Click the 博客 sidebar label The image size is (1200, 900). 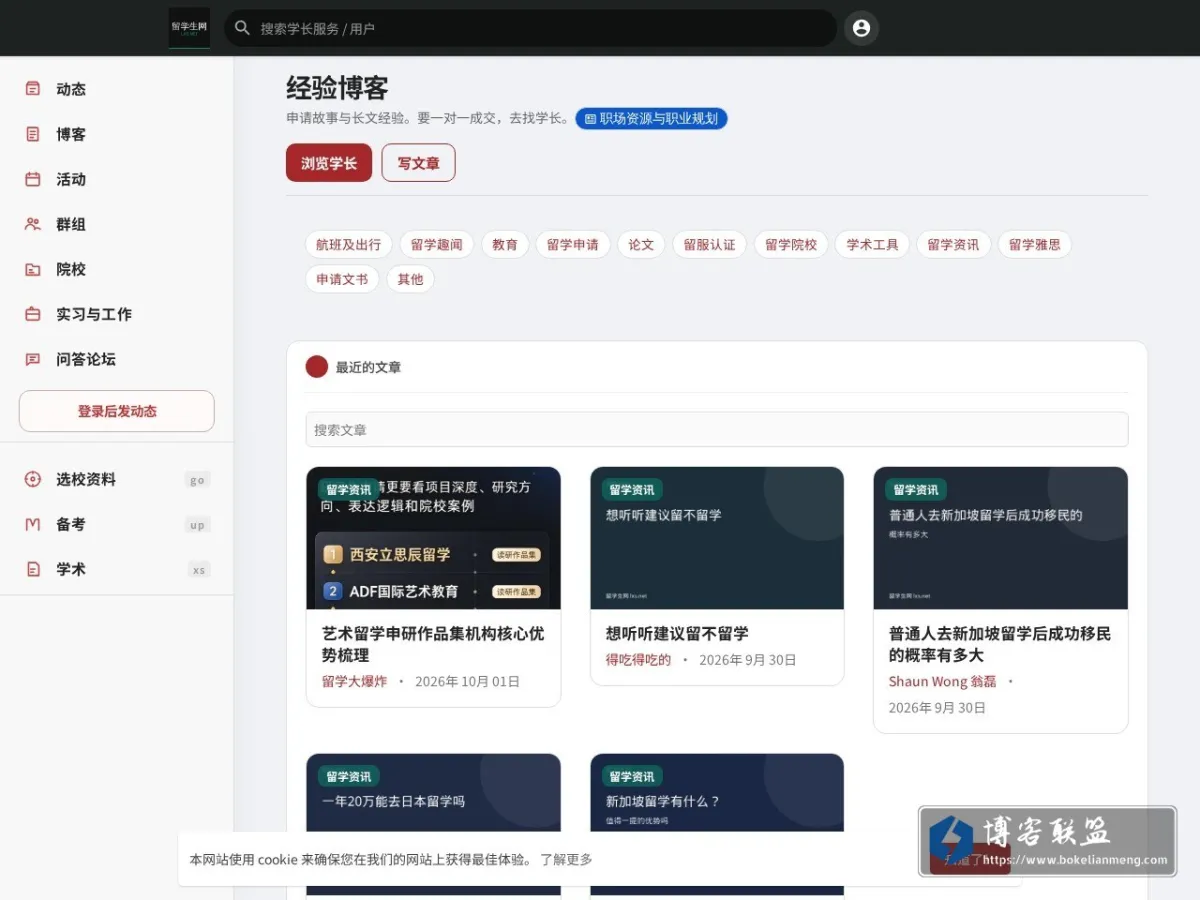click(x=71, y=134)
